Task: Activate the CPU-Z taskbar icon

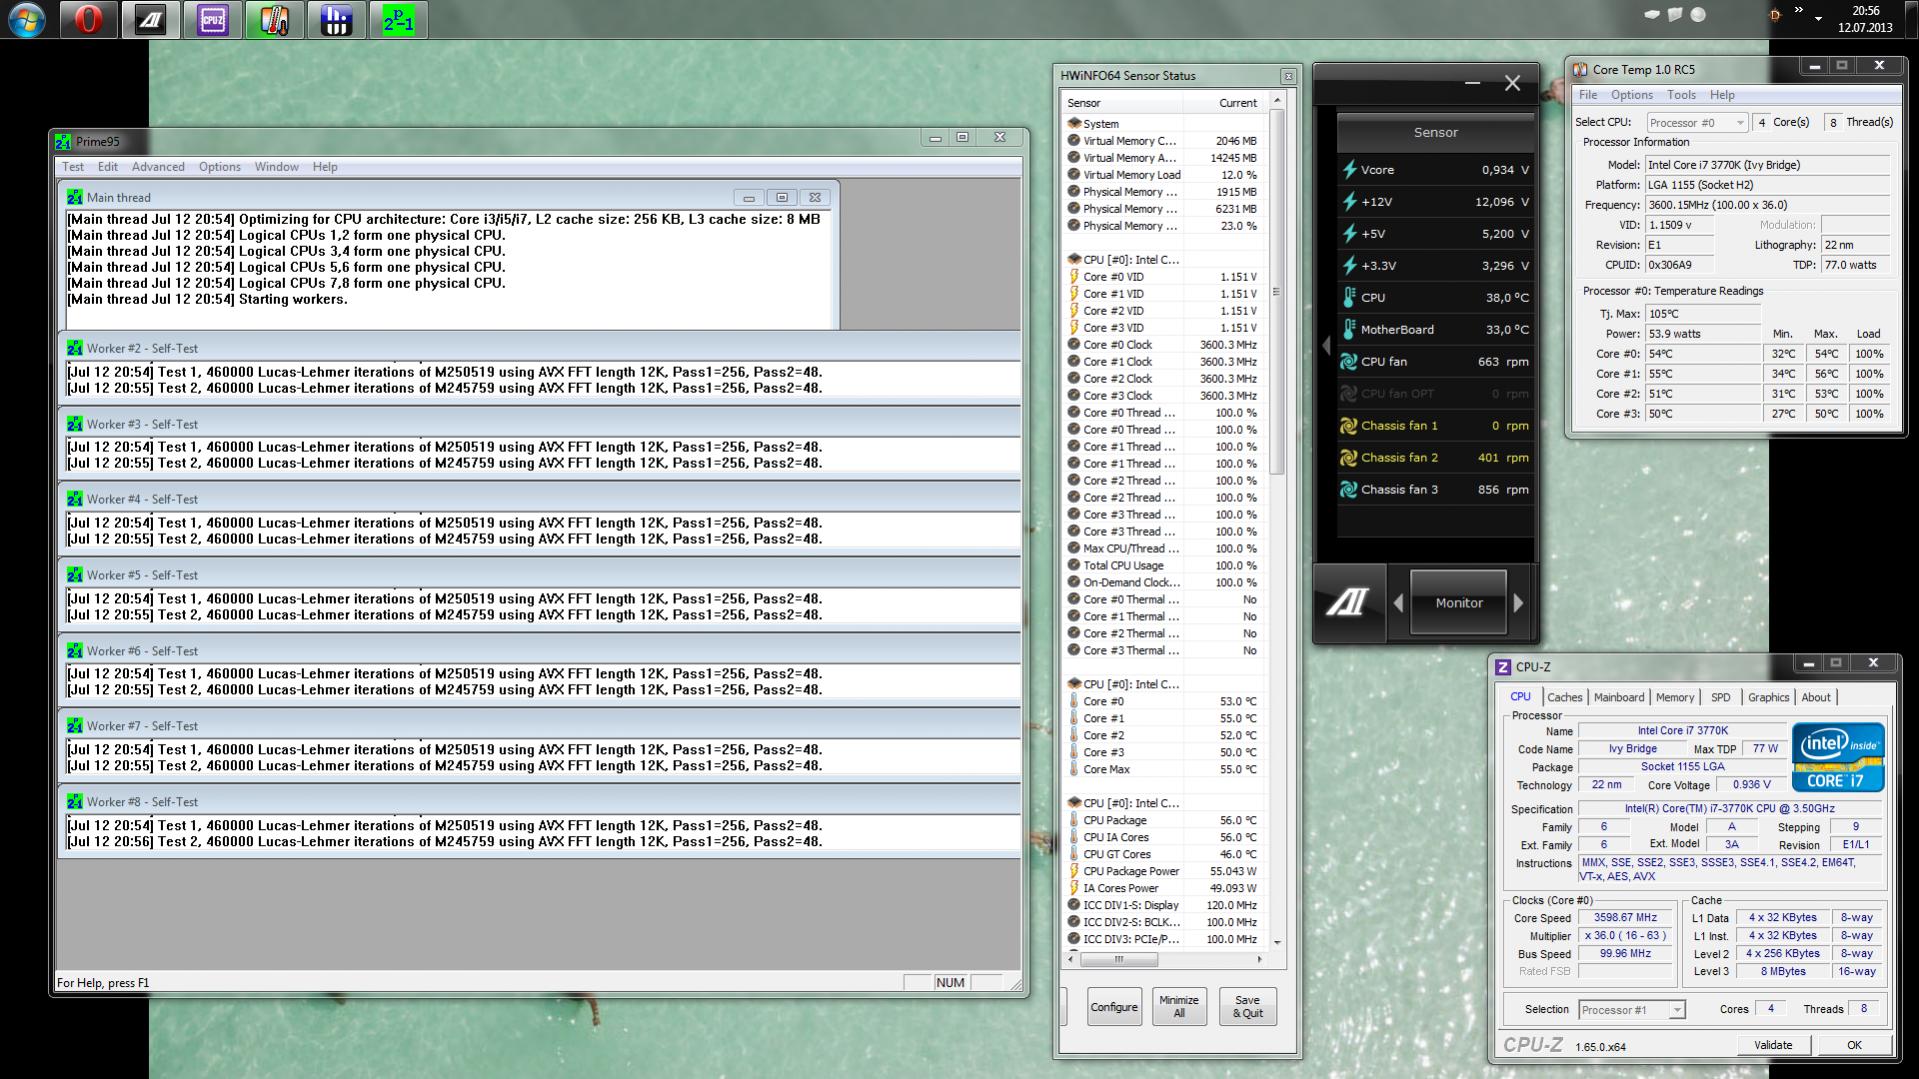Action: (212, 20)
